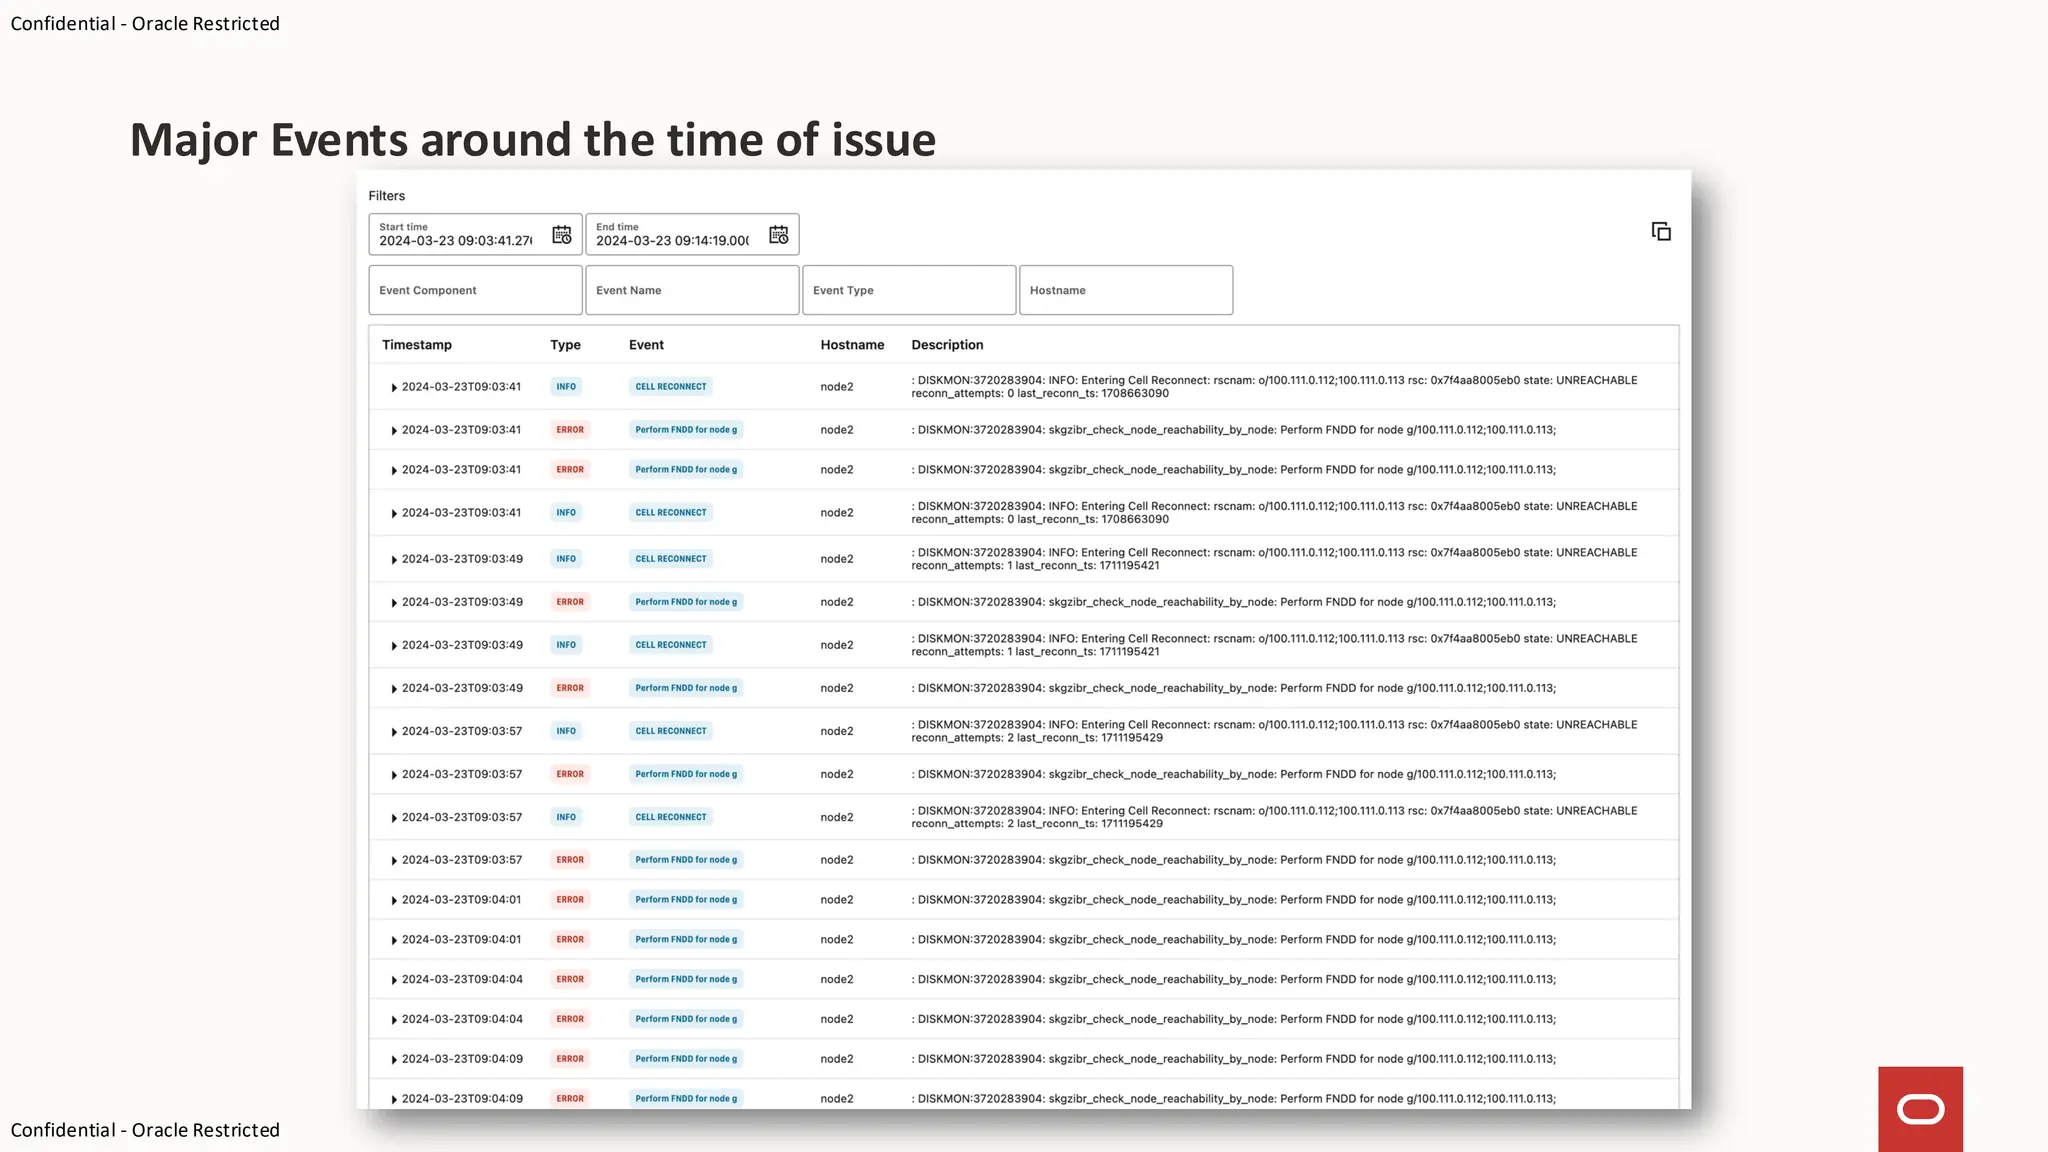This screenshot has height=1152, width=2048.
Task: Expand the first 09:04:04 ERROR row
Action: pyautogui.click(x=394, y=980)
